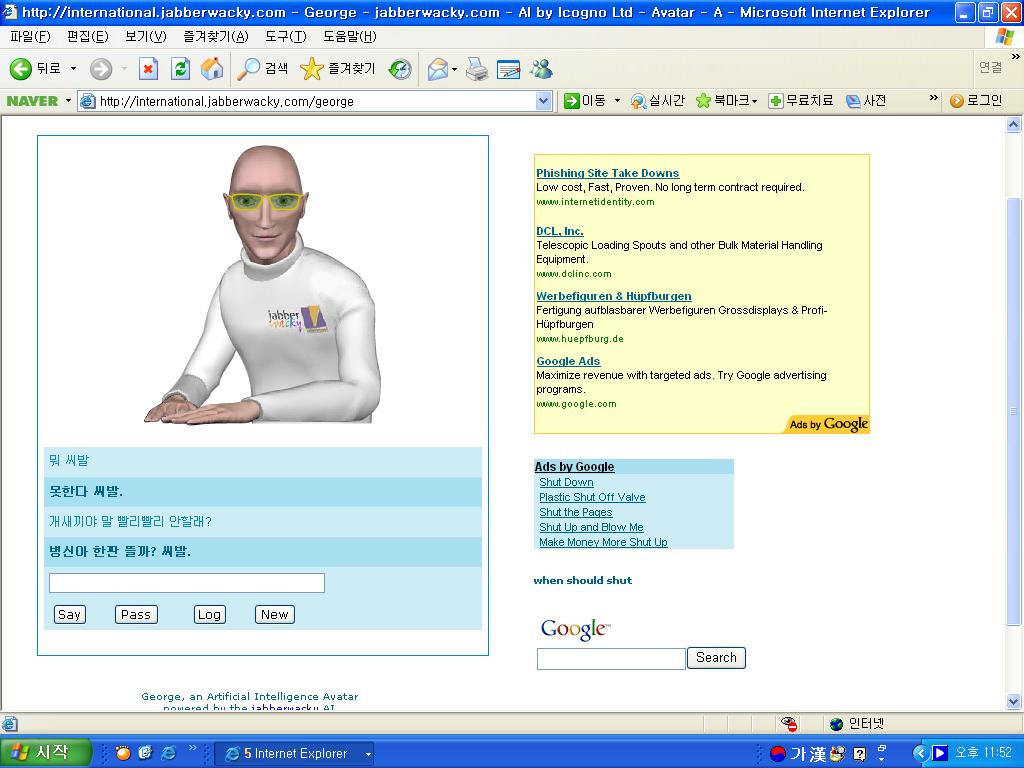
Task: Open the 보기(V) menu
Action: point(146,37)
